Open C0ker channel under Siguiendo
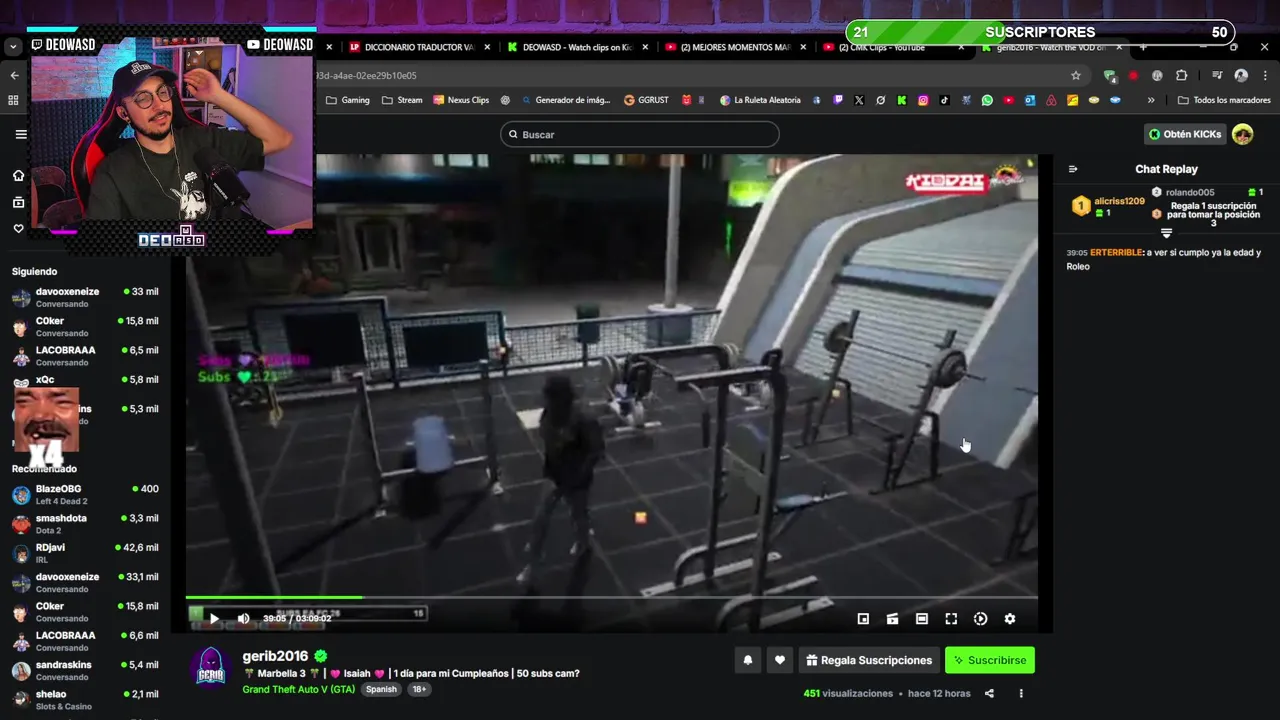 click(85, 327)
